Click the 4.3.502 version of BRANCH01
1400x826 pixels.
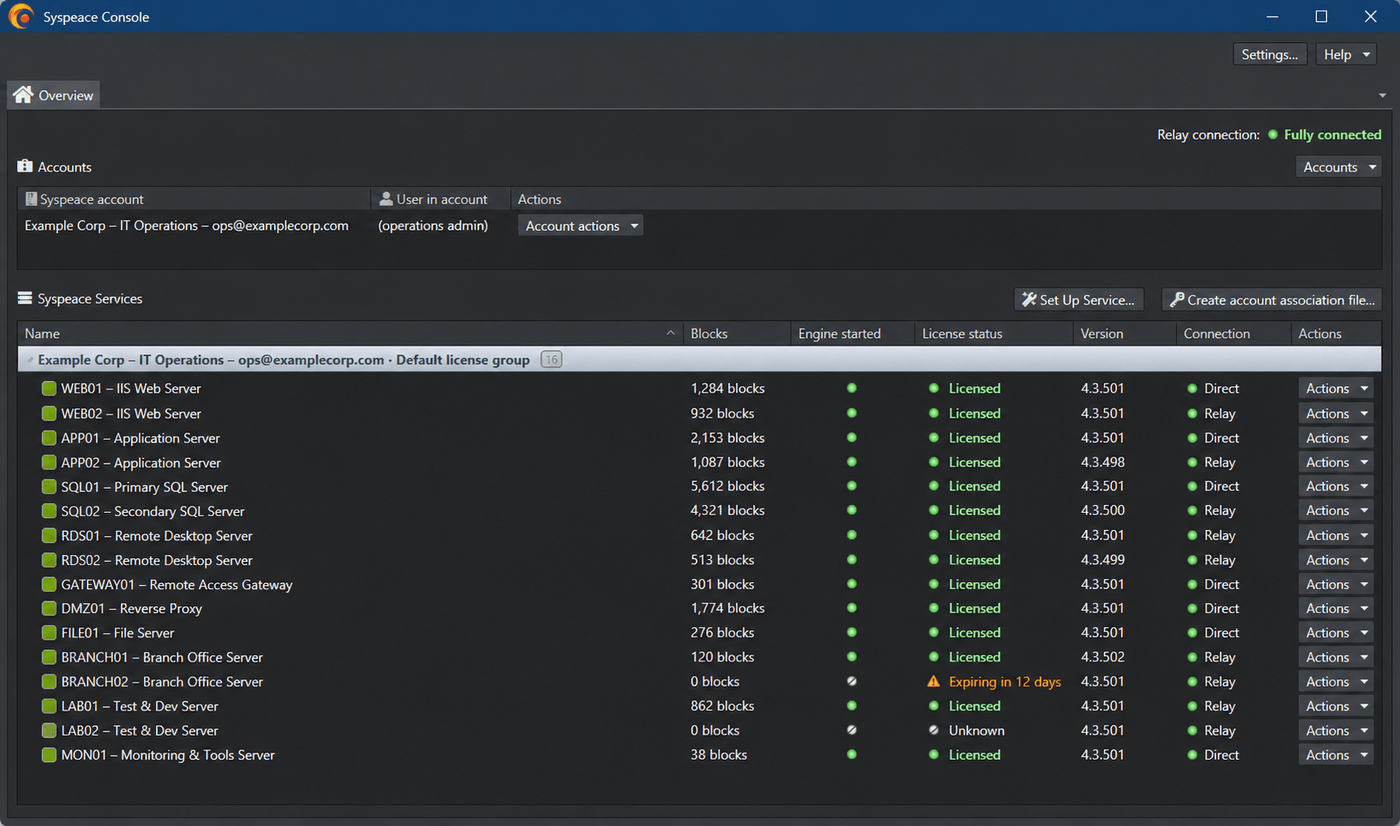1103,657
